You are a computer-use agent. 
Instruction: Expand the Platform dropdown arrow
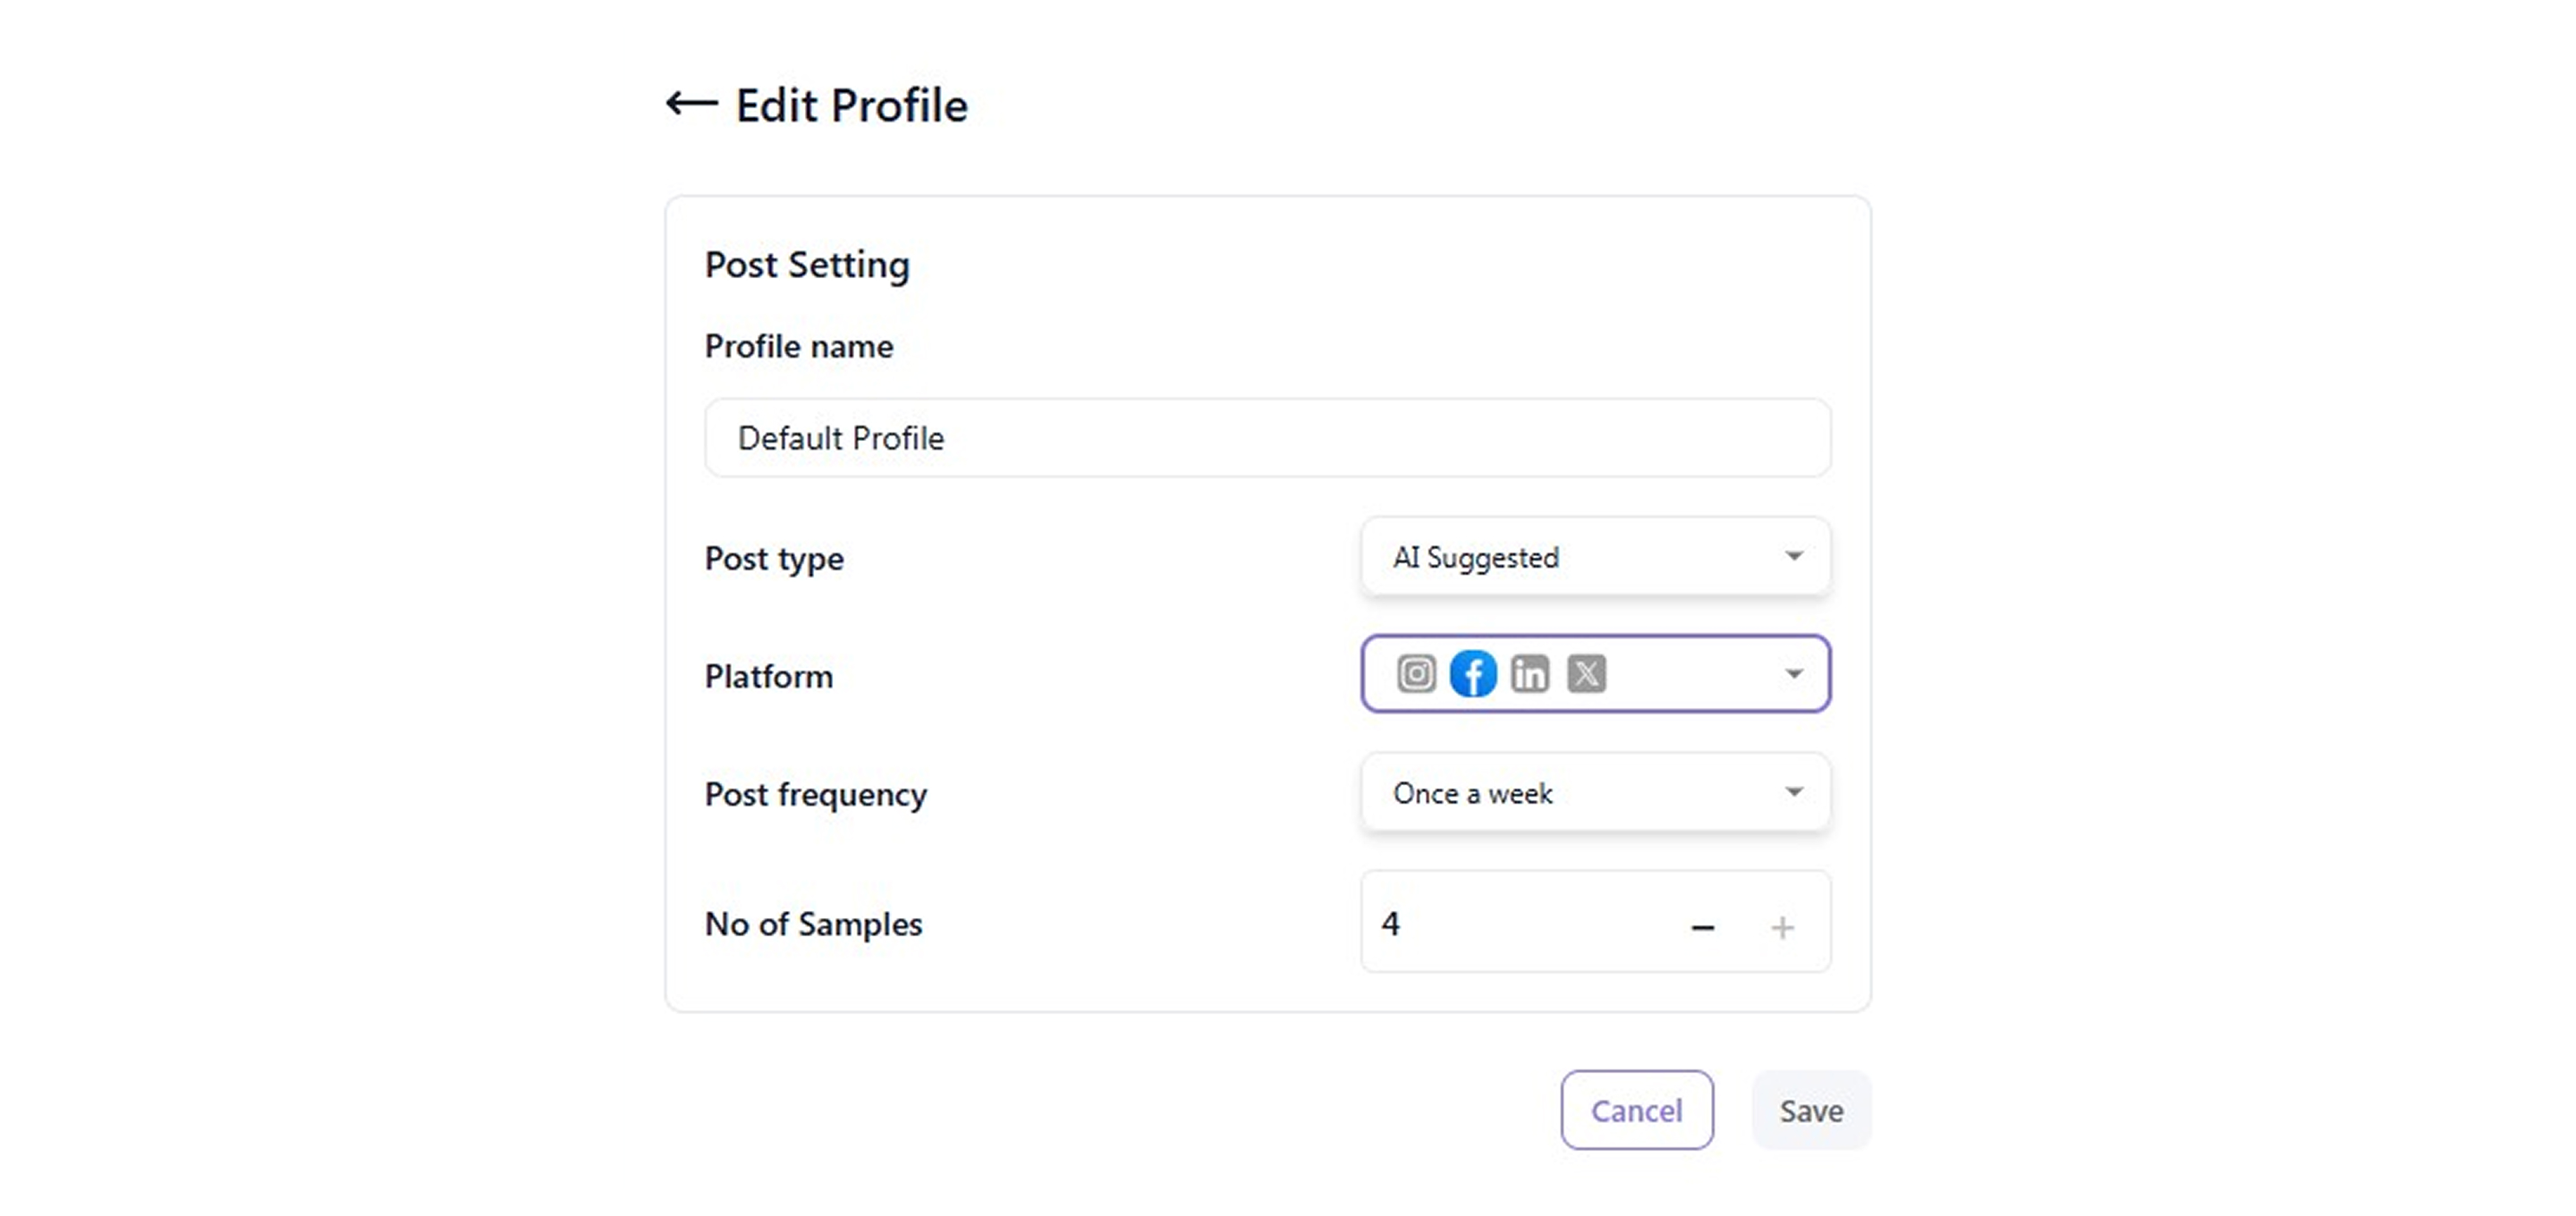pos(1794,674)
